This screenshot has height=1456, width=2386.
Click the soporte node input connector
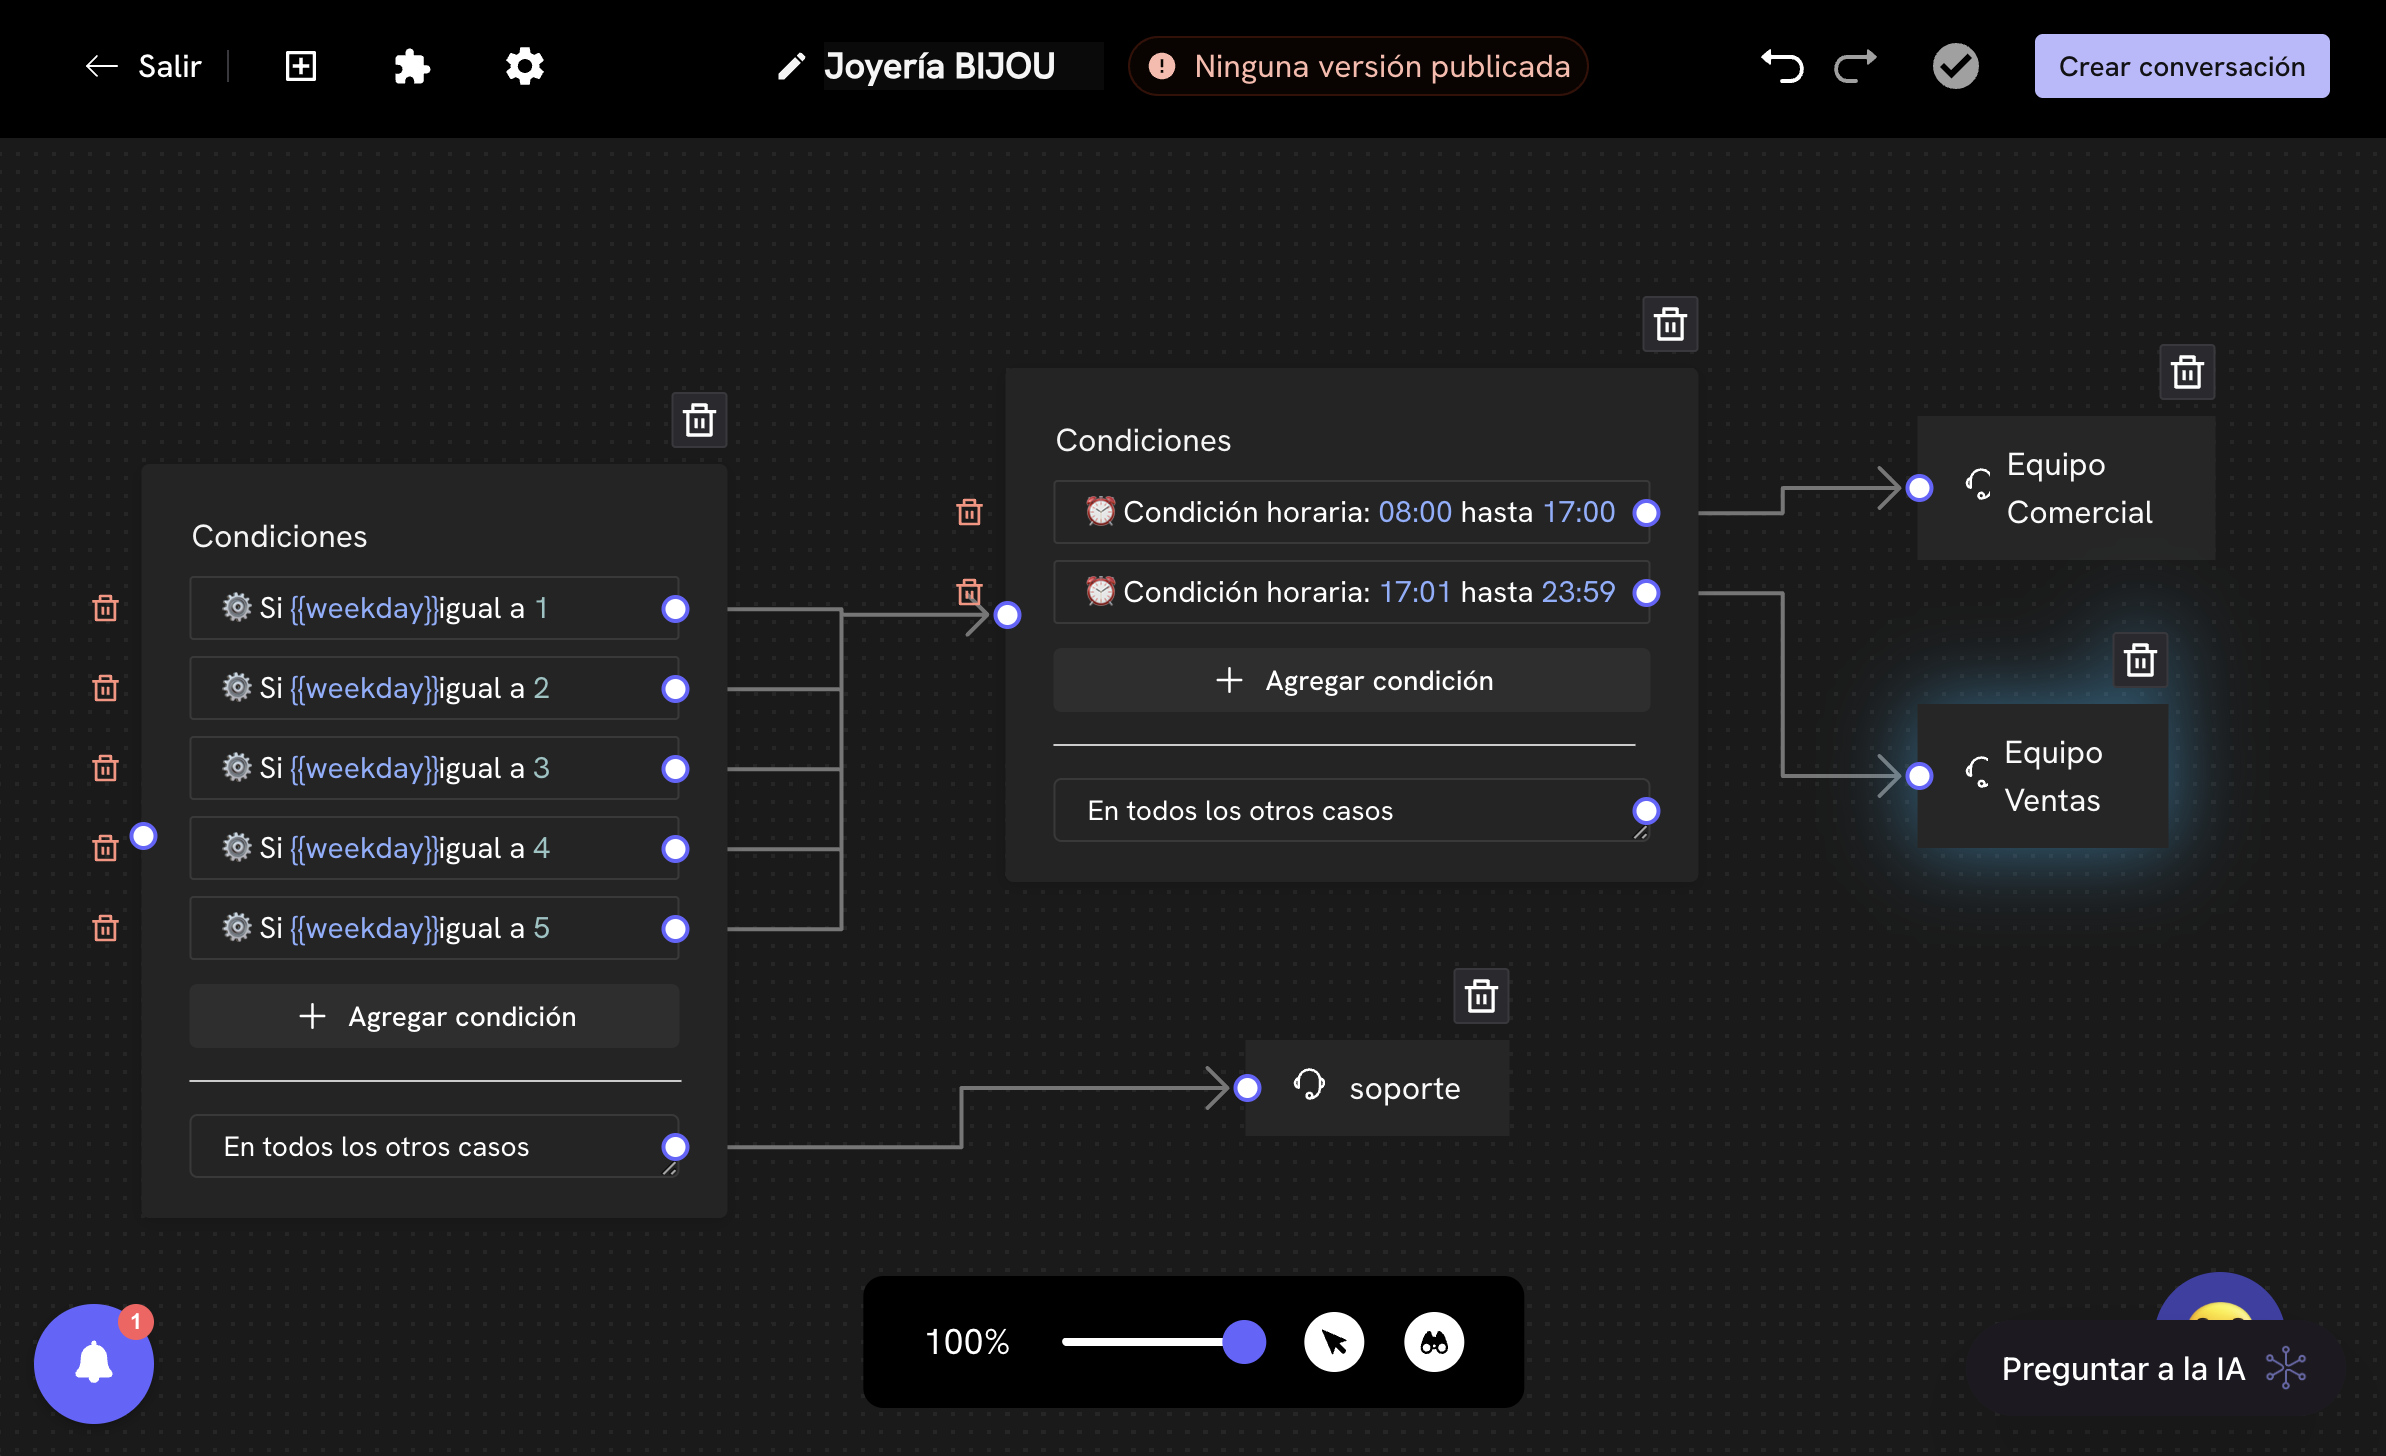tap(1247, 1087)
